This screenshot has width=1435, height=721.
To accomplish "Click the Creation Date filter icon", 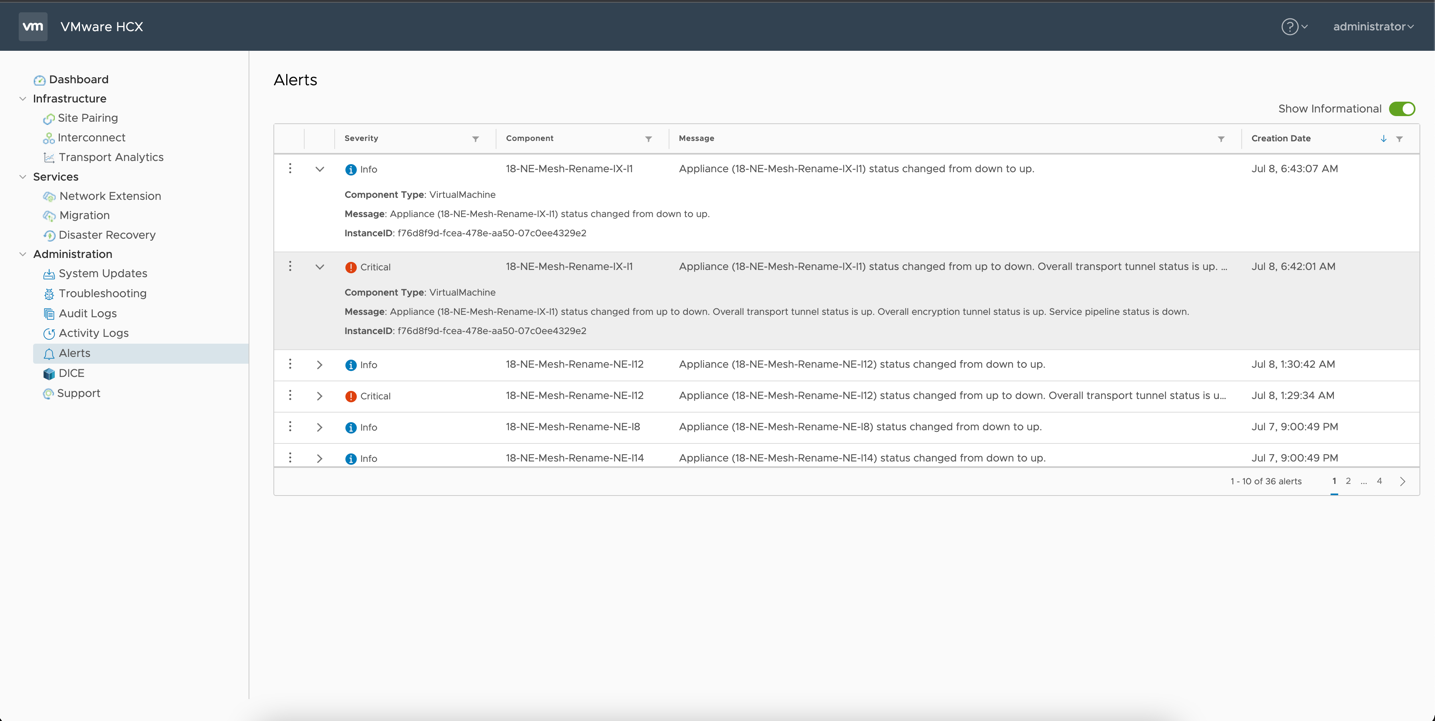I will (1400, 139).
